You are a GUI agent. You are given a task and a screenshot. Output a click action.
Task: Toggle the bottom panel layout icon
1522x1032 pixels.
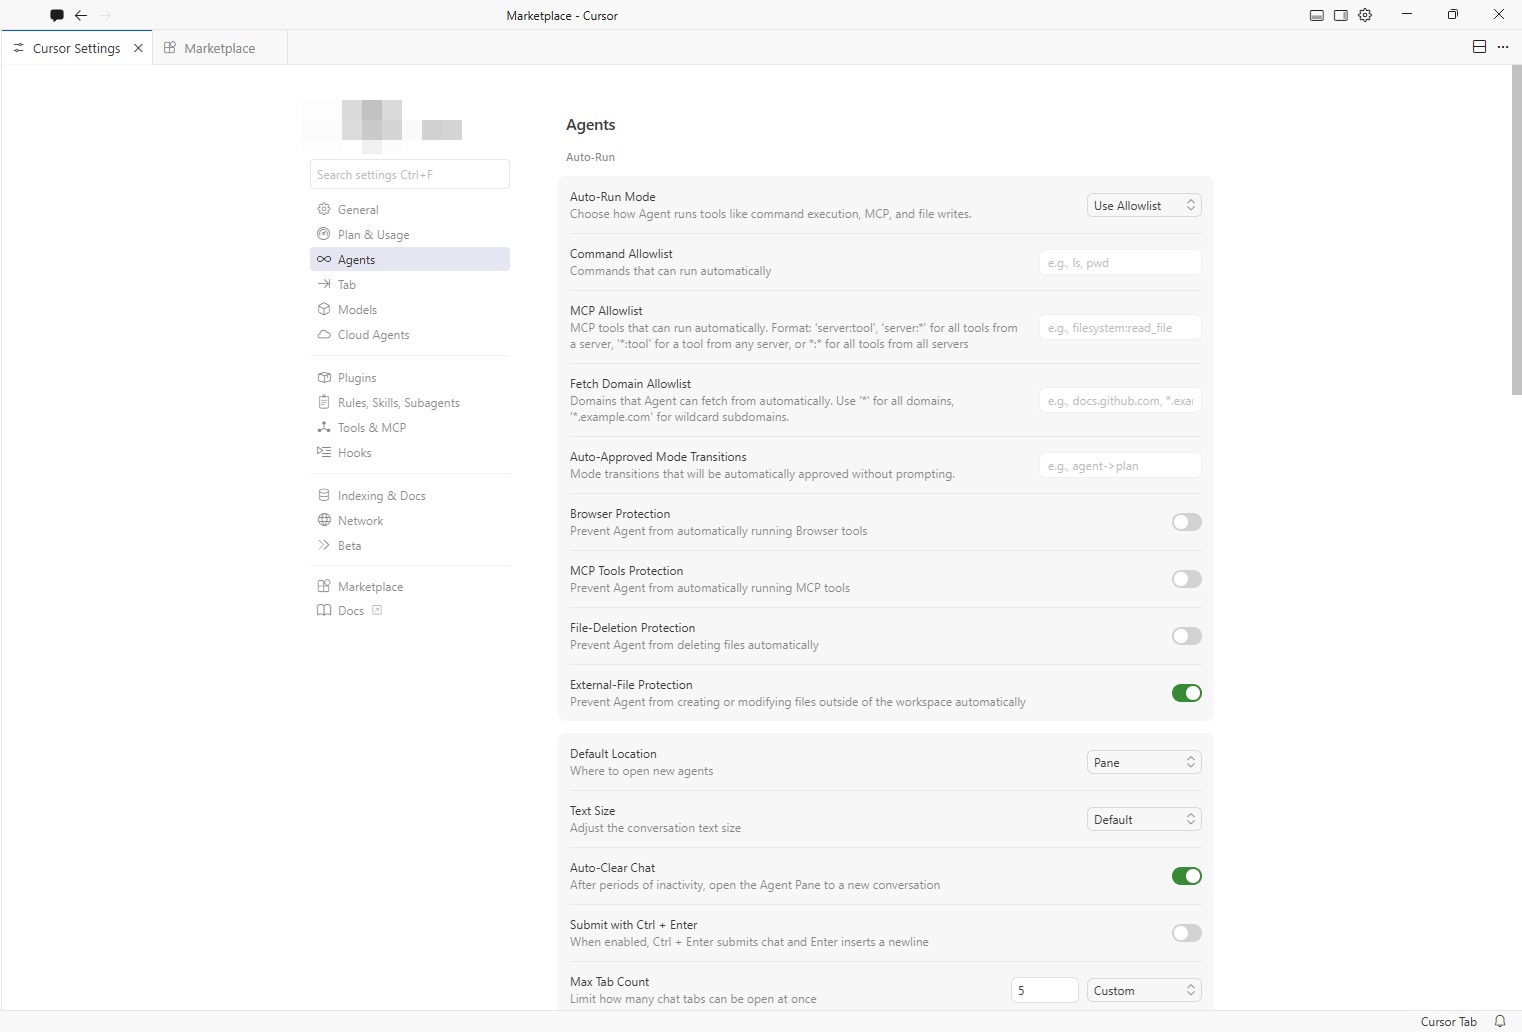point(1317,15)
